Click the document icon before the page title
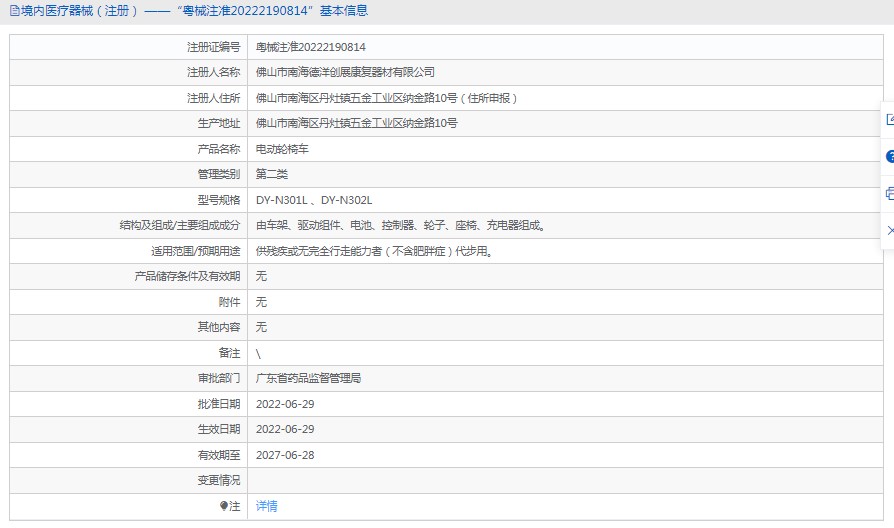Screen dimensions: 894x528 click(x=15, y=11)
